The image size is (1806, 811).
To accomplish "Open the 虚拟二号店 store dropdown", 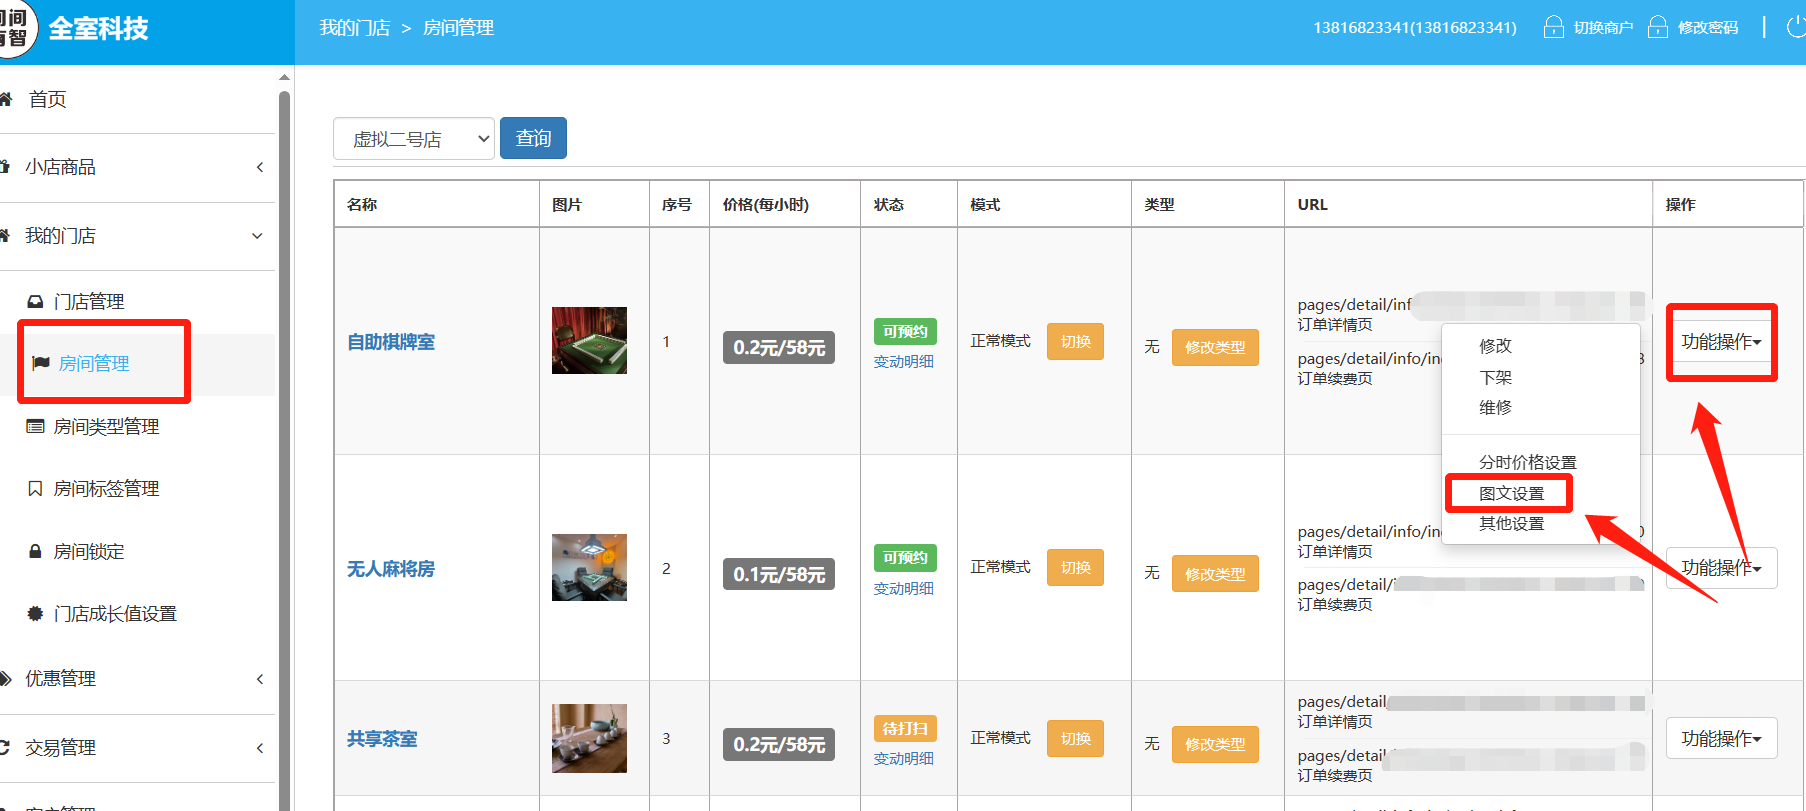I will pyautogui.click(x=413, y=139).
